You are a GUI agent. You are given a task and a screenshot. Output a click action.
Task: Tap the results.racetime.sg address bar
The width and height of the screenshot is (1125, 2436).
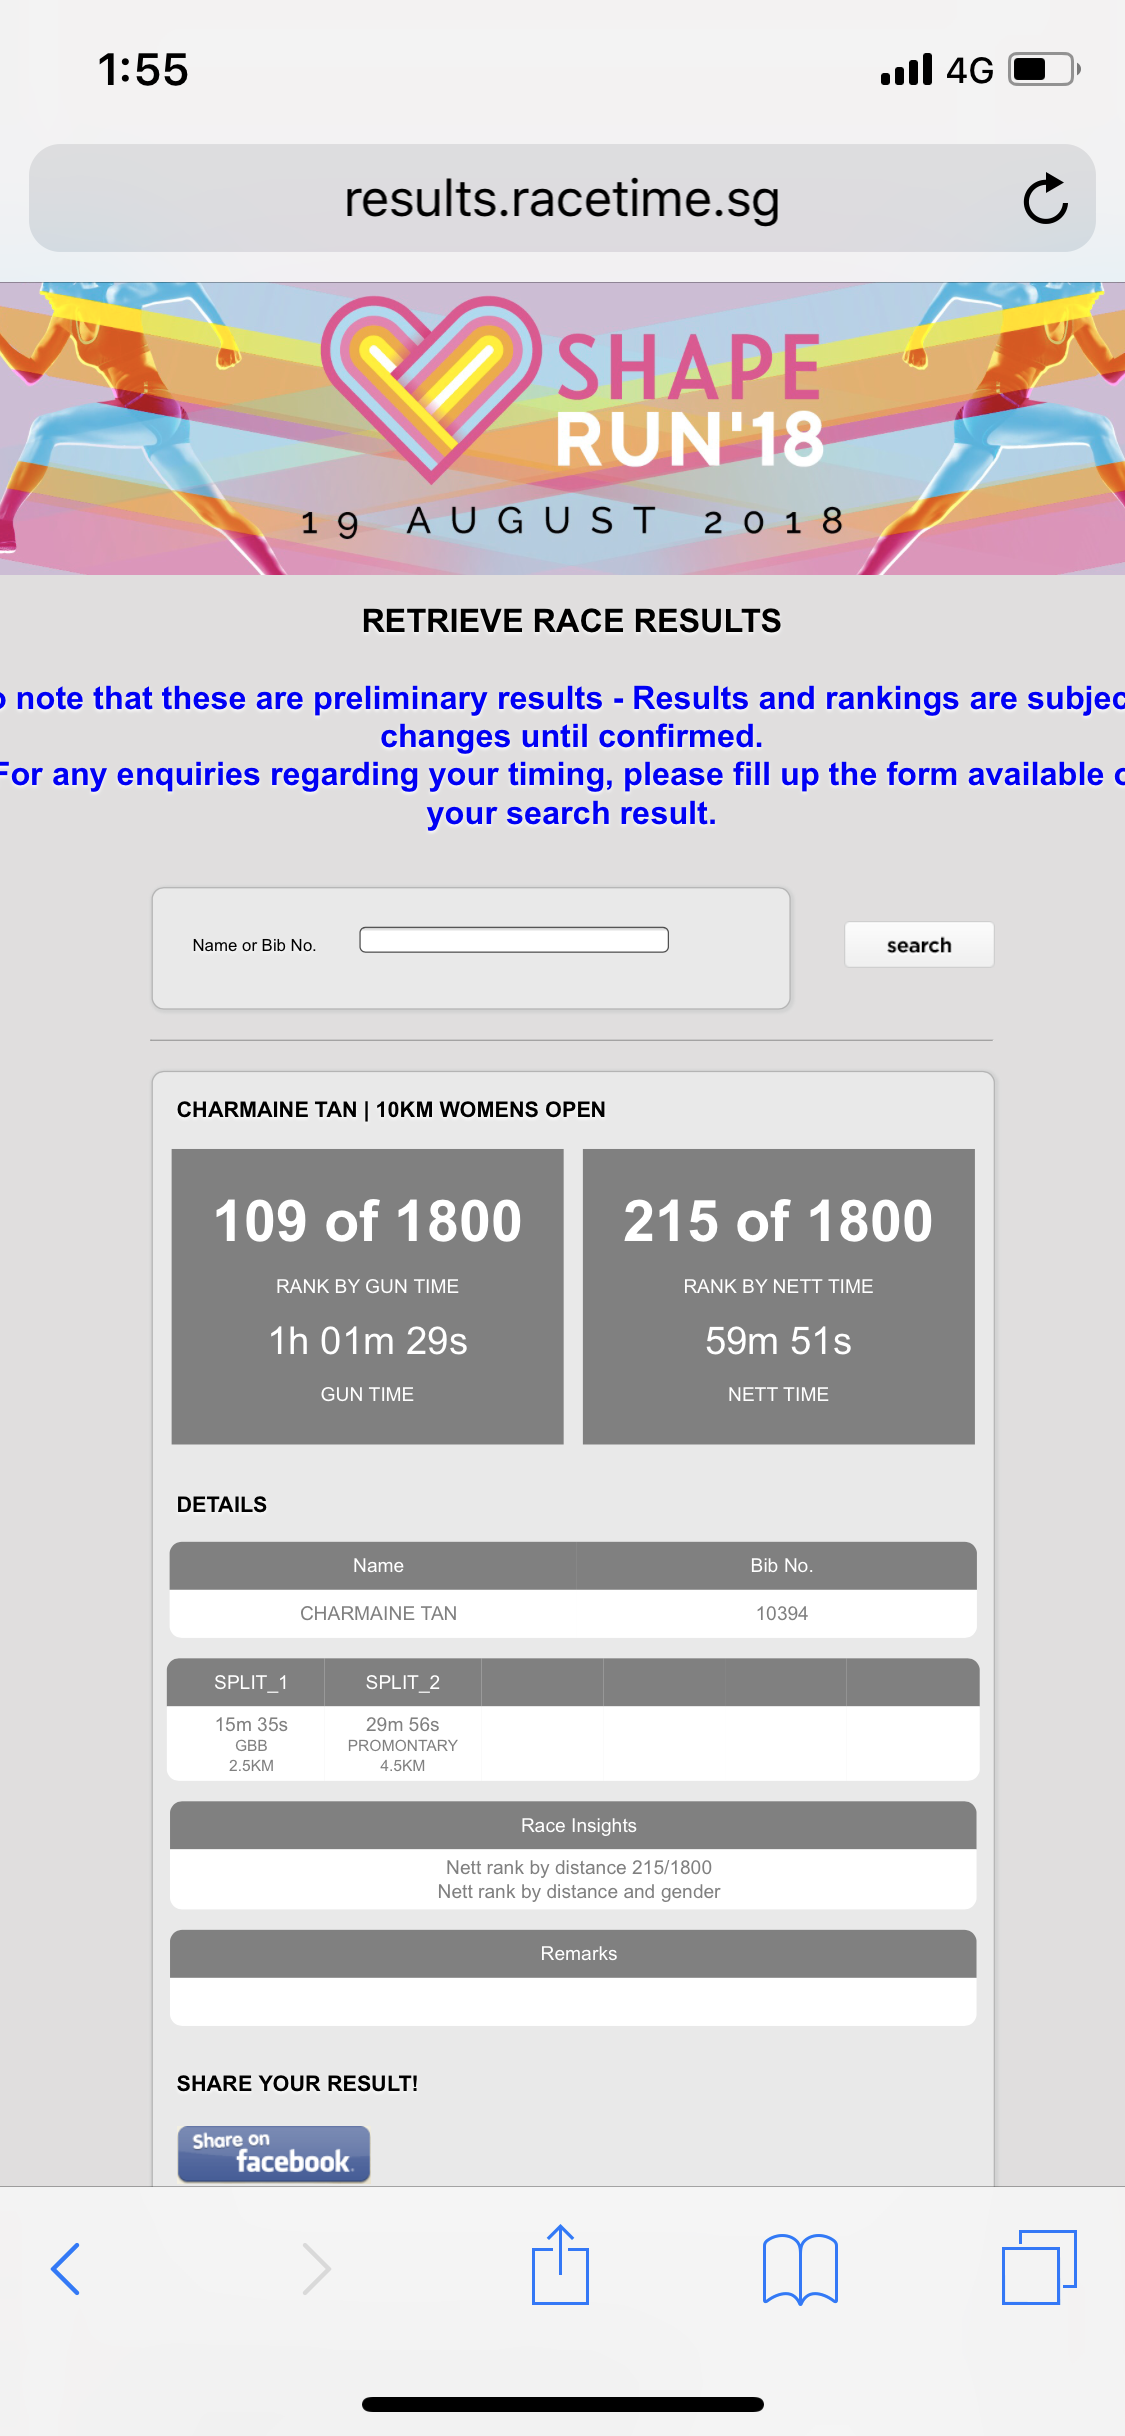(x=562, y=198)
